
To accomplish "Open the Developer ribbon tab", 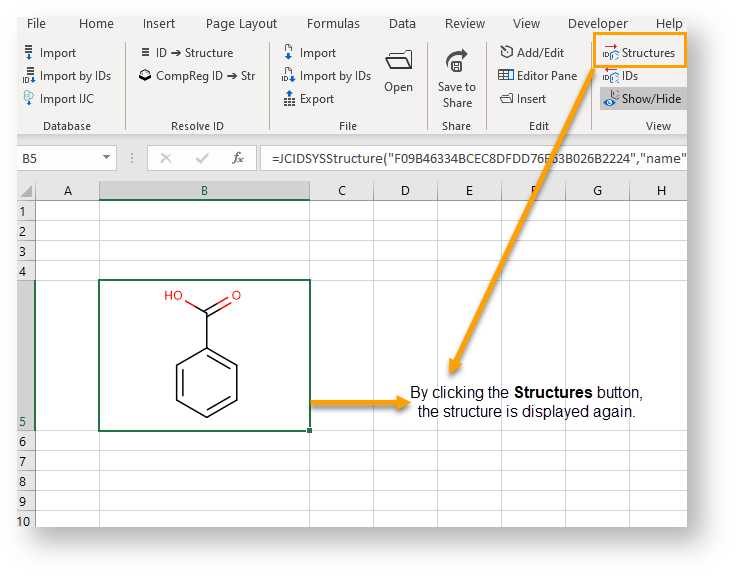I will coord(598,24).
